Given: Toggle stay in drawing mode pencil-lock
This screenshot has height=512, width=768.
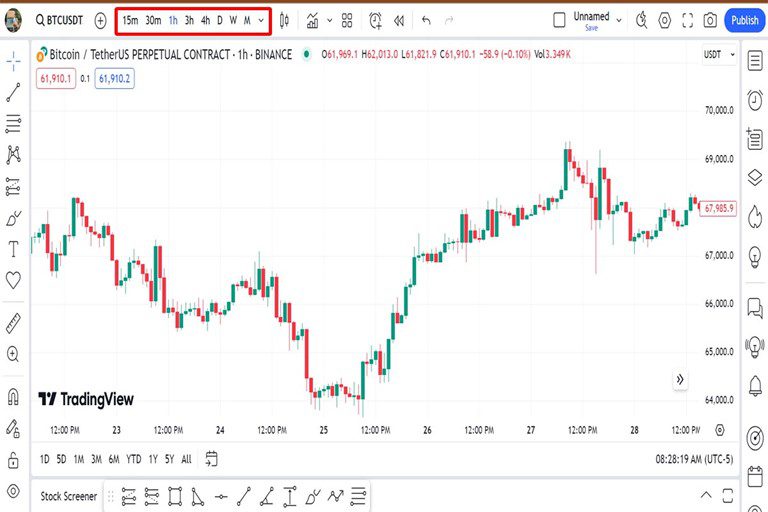Looking at the screenshot, I should (14, 429).
